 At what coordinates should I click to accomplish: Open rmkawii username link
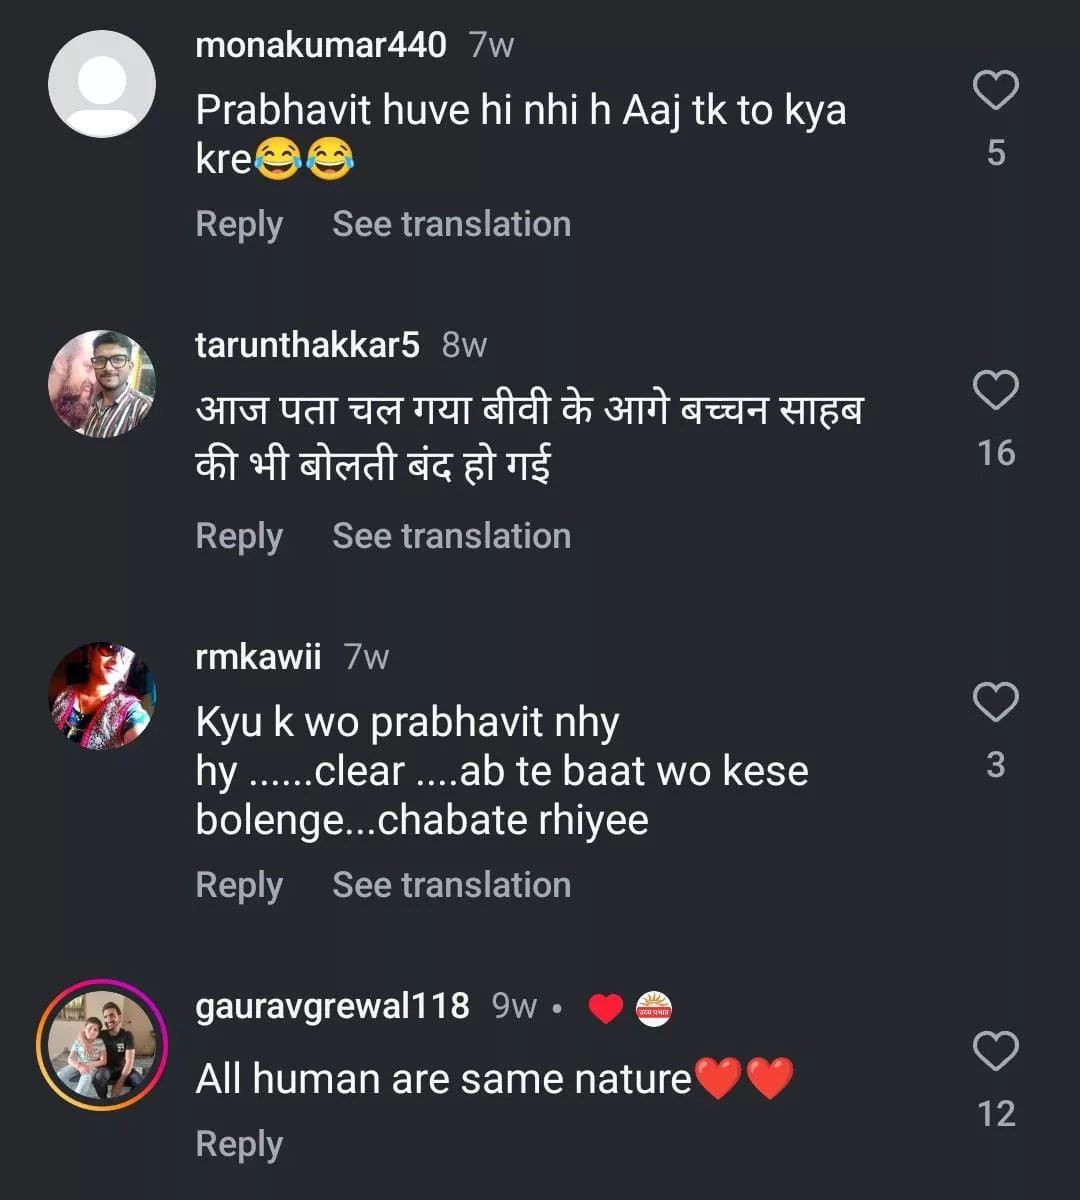coord(258,657)
